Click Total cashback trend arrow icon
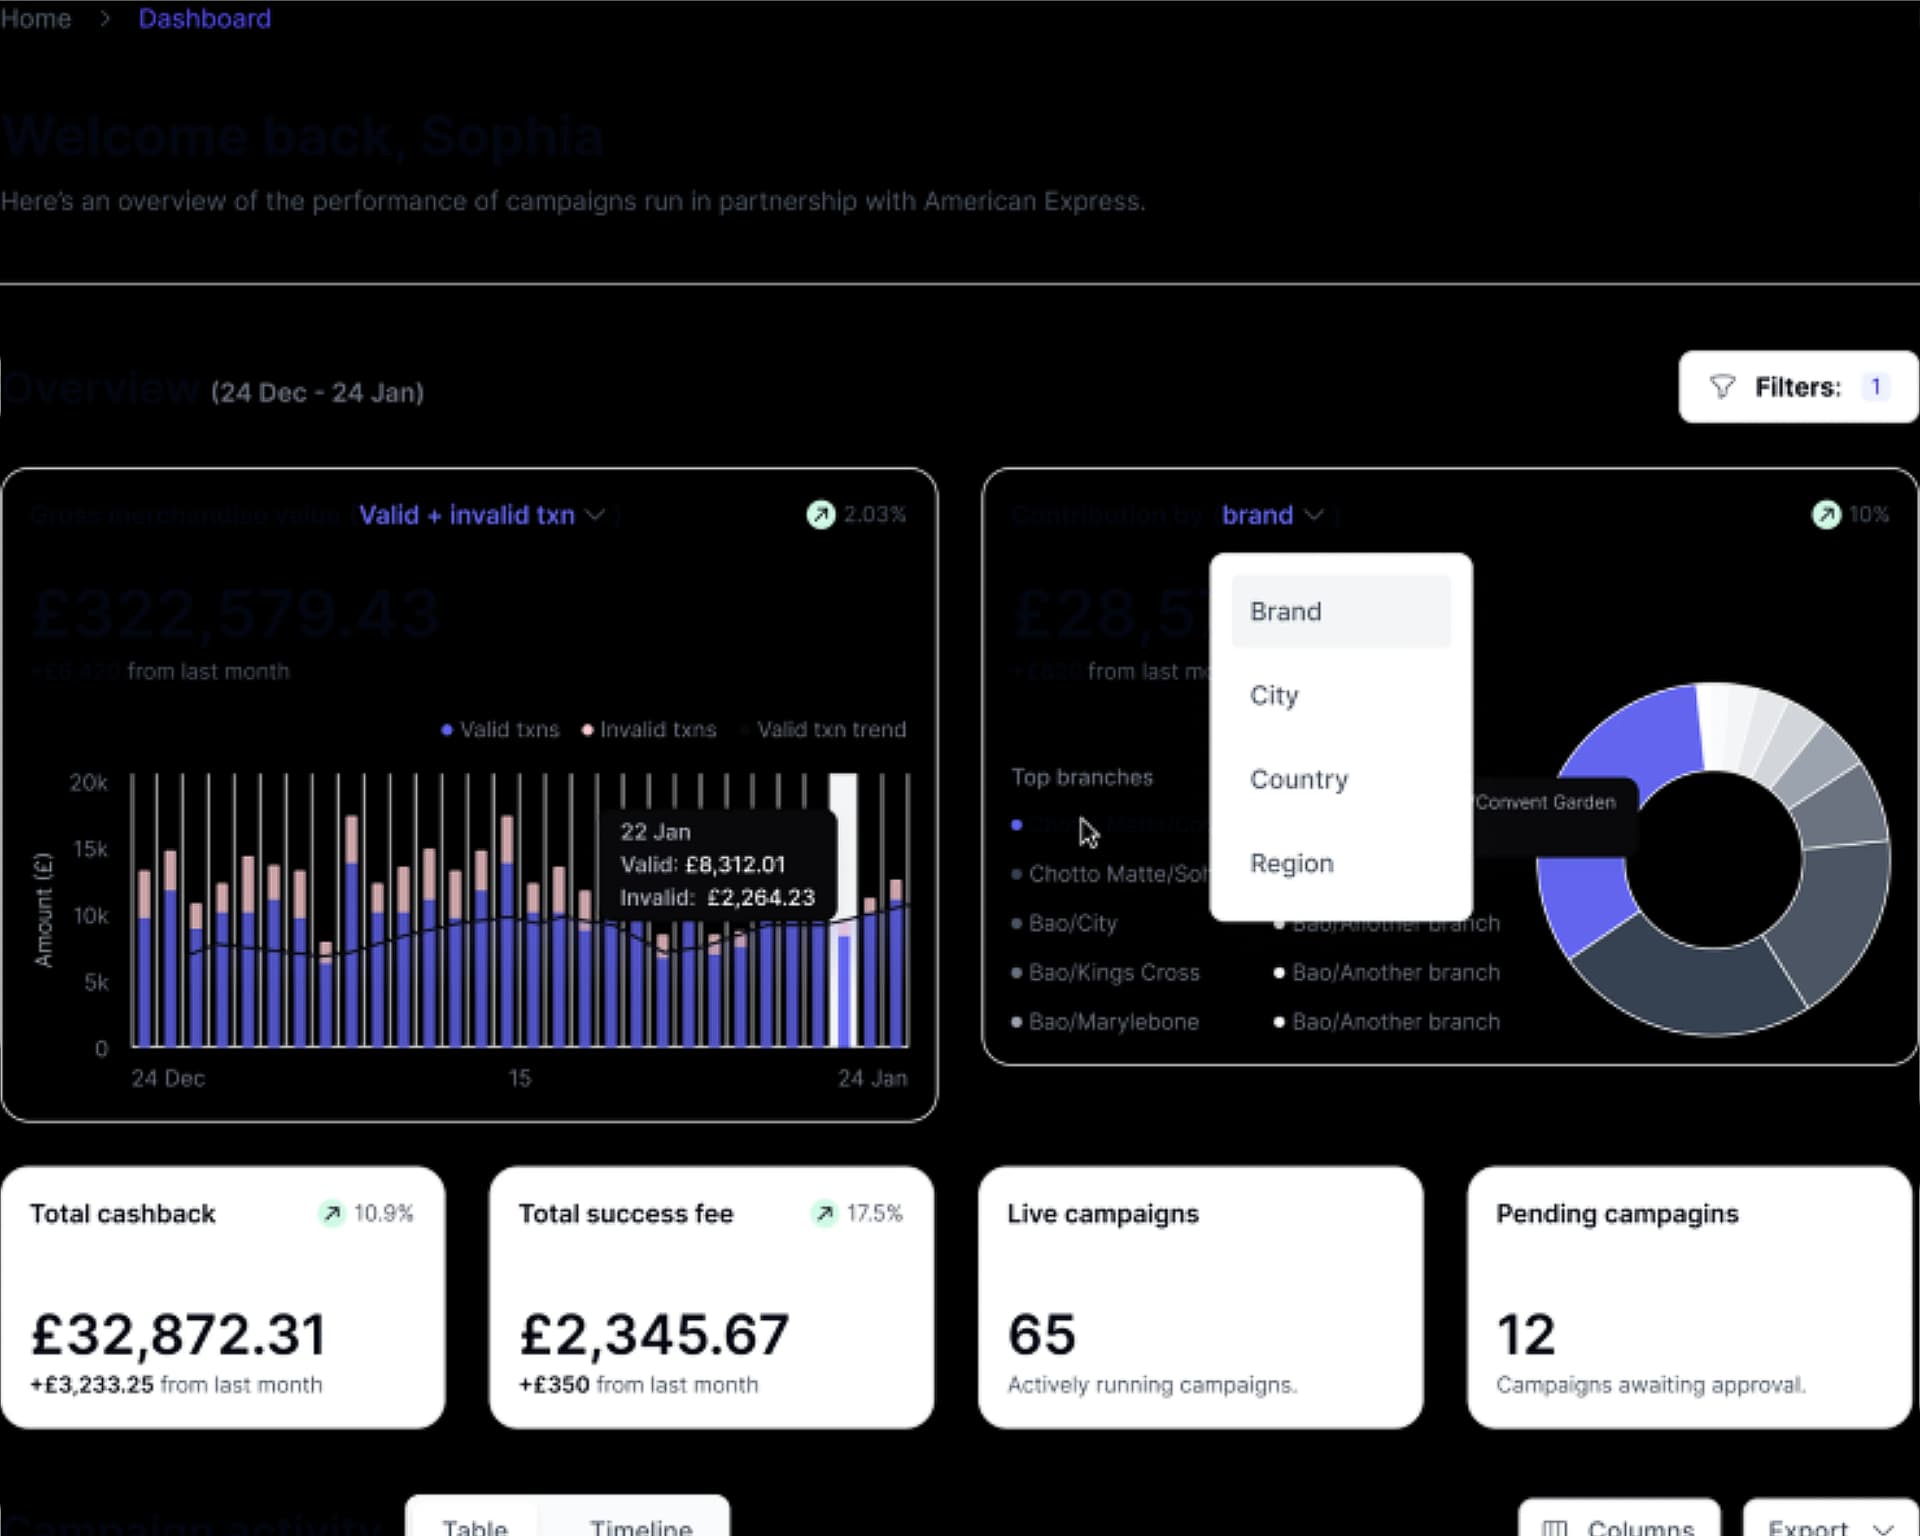The height and width of the screenshot is (1536, 1920). 332,1213
